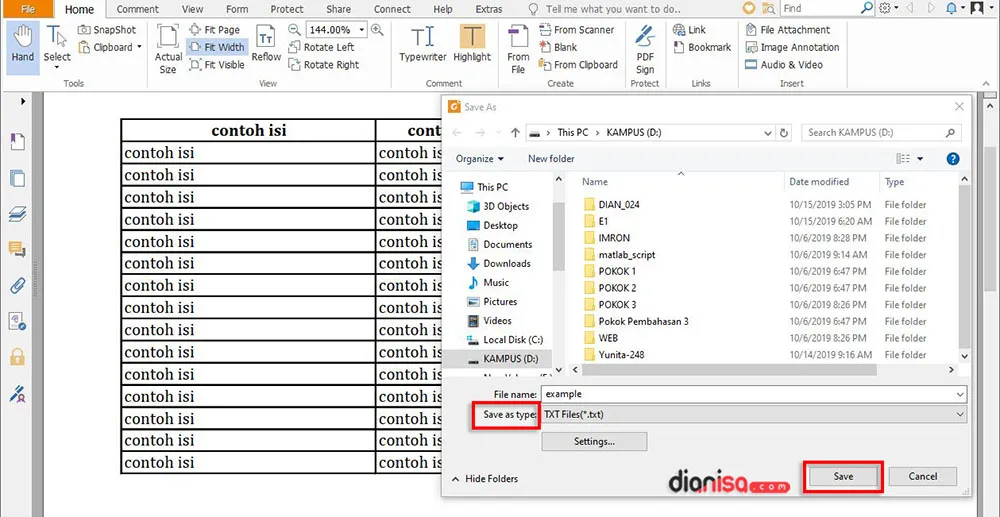Open the Security lock side panel
Image resolution: width=1000 pixels, height=517 pixels.
point(17,357)
